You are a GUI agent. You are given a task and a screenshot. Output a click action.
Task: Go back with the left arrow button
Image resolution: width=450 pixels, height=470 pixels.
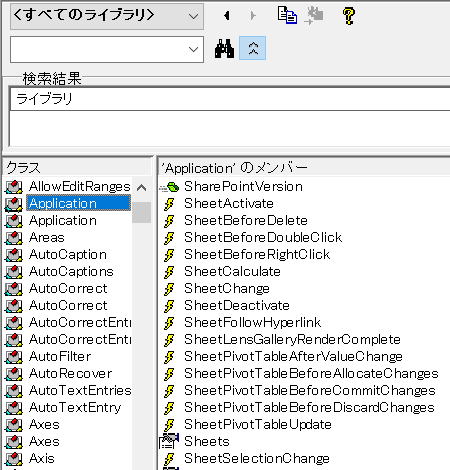click(227, 15)
